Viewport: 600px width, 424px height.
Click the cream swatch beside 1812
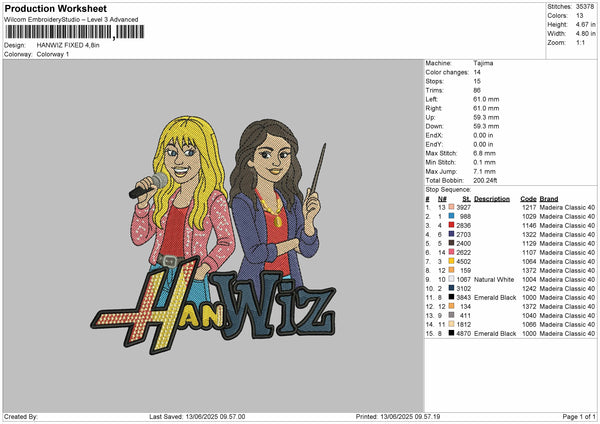(451, 324)
